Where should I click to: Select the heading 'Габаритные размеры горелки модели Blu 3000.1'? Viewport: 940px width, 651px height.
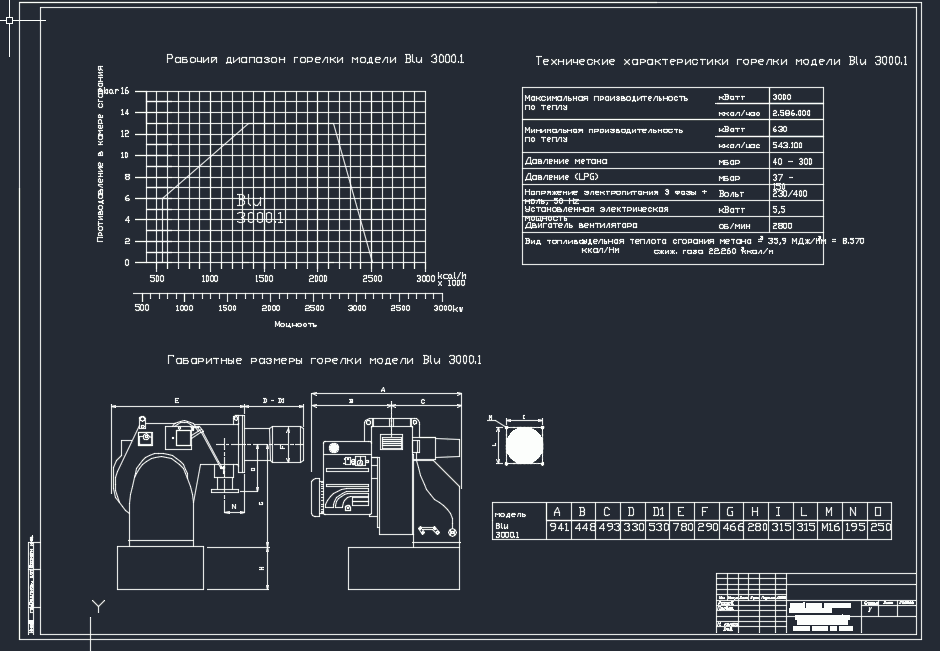pos(324,360)
